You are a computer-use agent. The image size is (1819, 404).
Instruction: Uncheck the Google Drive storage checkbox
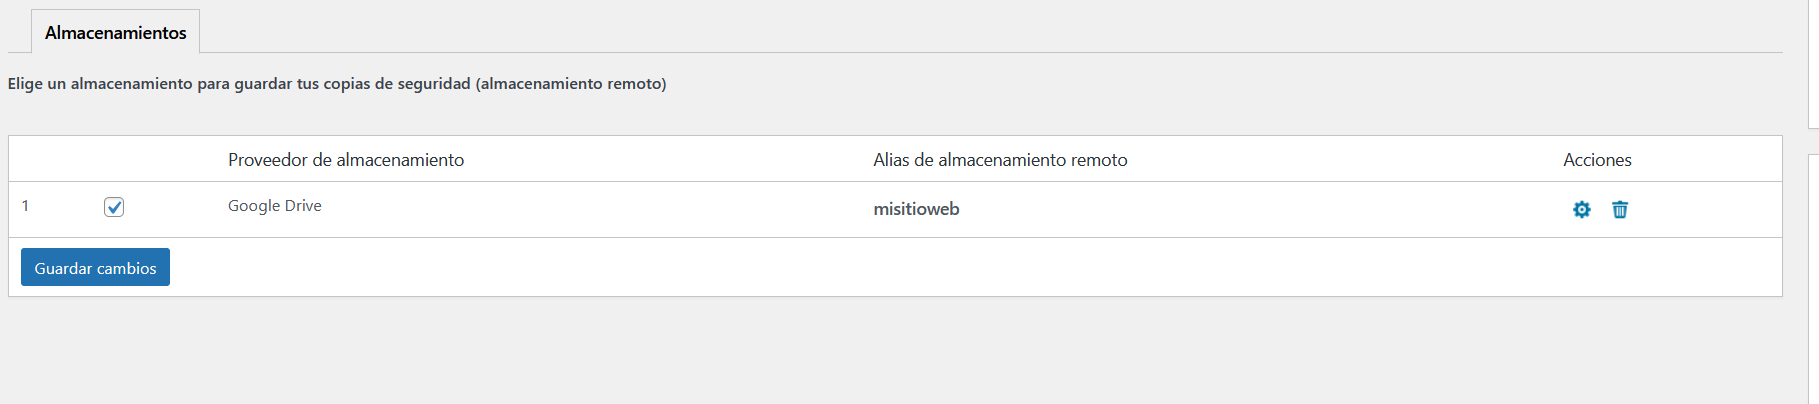click(x=114, y=207)
